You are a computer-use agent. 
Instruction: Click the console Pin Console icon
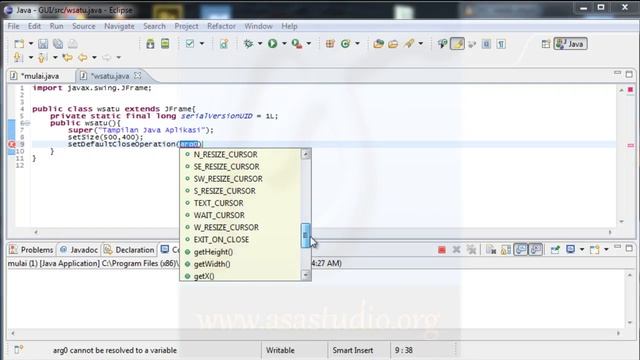point(555,249)
